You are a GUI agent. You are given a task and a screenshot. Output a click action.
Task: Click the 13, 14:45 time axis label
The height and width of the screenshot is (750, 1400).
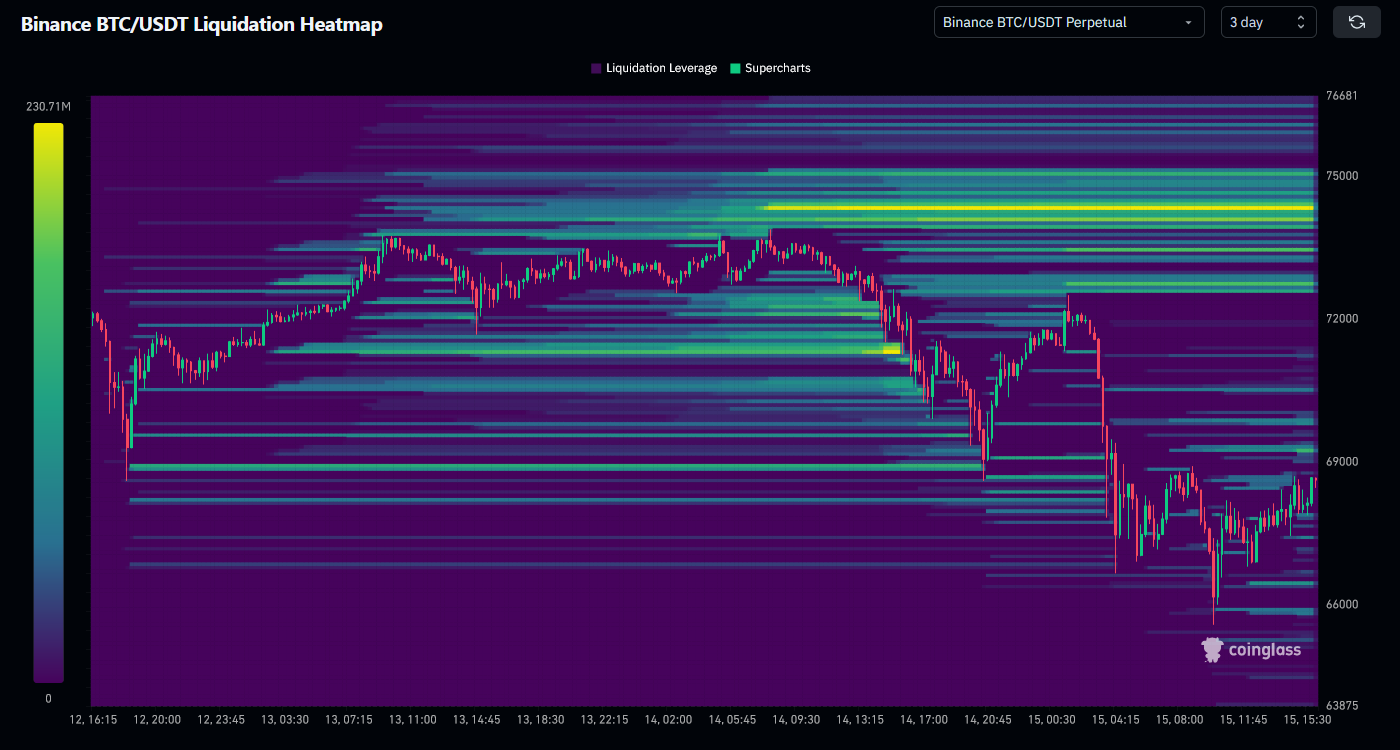[x=477, y=720]
